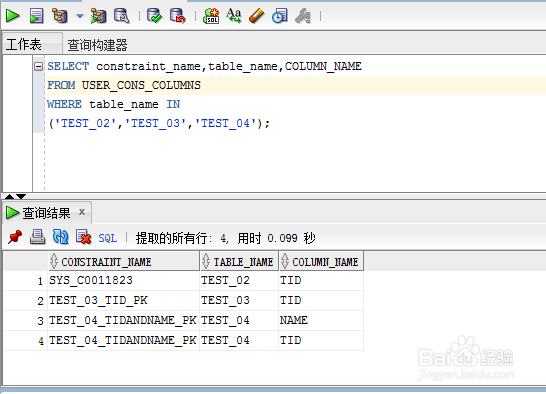546x394 pixels.
Task: Click the Explain Plan icon
Action: coord(60,16)
